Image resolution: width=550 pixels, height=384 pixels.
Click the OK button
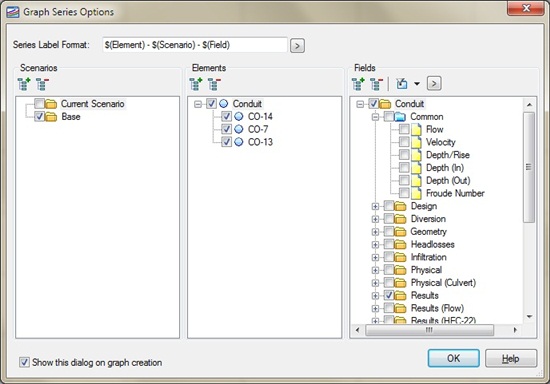tap(454, 358)
